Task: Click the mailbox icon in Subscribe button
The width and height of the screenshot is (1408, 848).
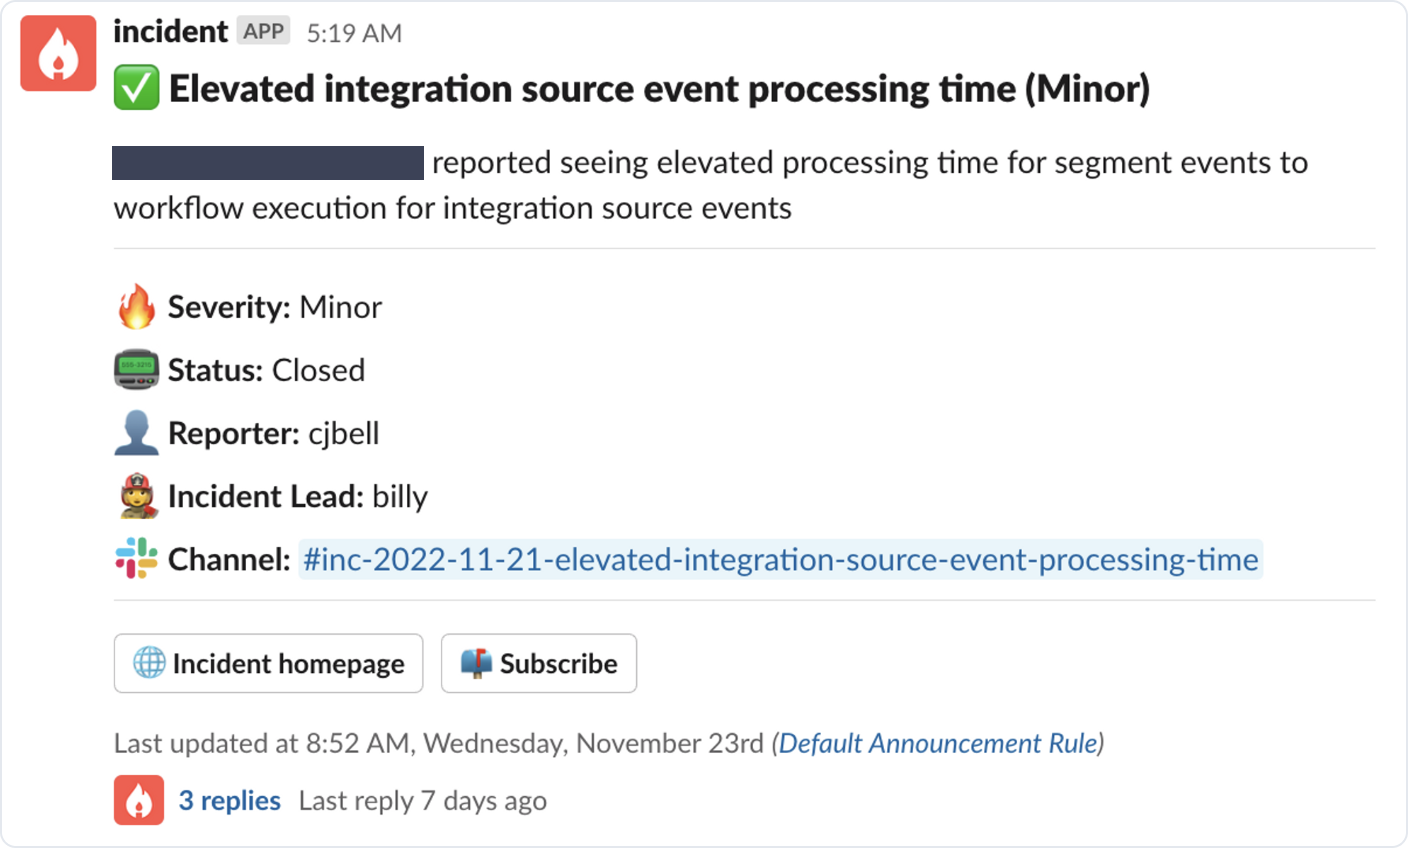Action: [476, 663]
